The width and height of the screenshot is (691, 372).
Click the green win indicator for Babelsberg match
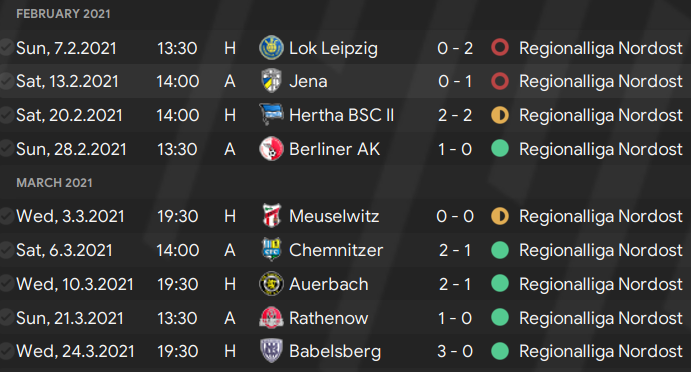tap(500, 351)
